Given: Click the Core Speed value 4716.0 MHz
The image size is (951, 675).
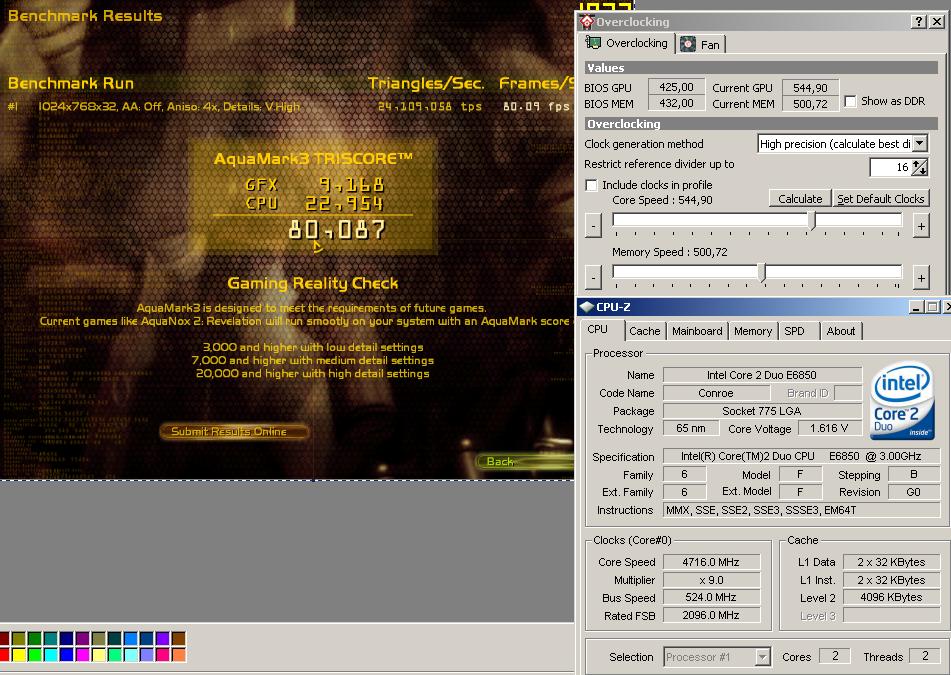Looking at the screenshot, I should click(711, 562).
